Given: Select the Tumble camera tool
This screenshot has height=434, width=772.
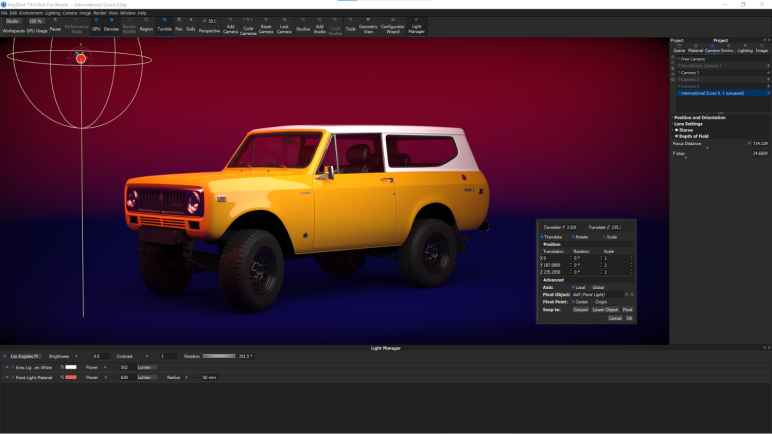Looking at the screenshot, I should [164, 29].
